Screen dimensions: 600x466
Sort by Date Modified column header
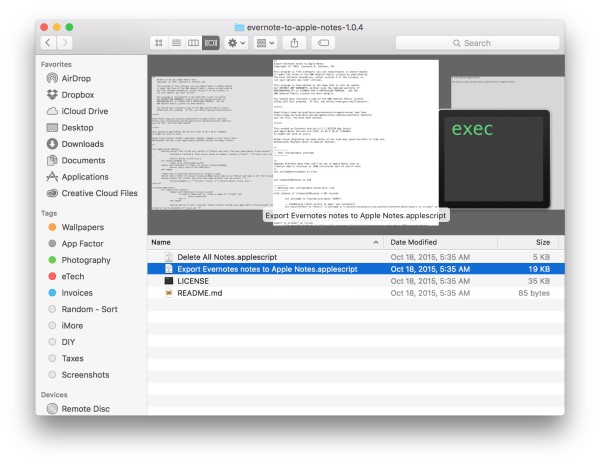(x=414, y=243)
